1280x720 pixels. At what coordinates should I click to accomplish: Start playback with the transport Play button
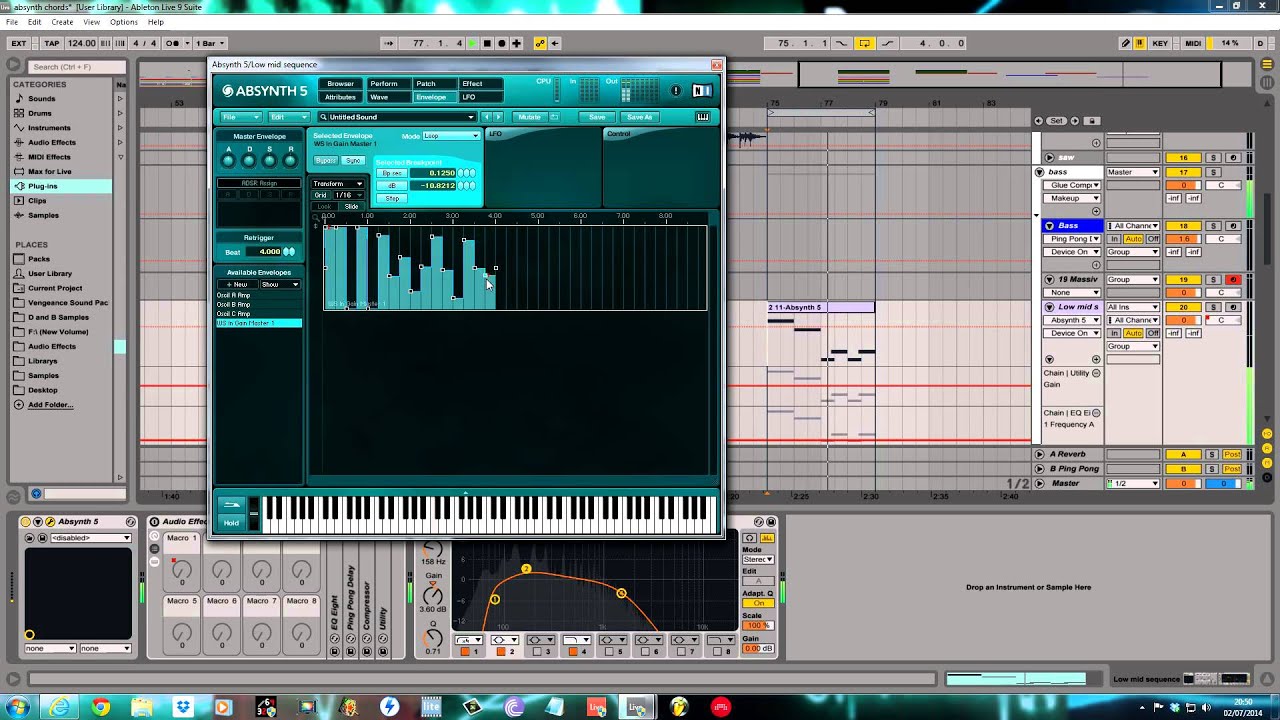click(x=474, y=43)
